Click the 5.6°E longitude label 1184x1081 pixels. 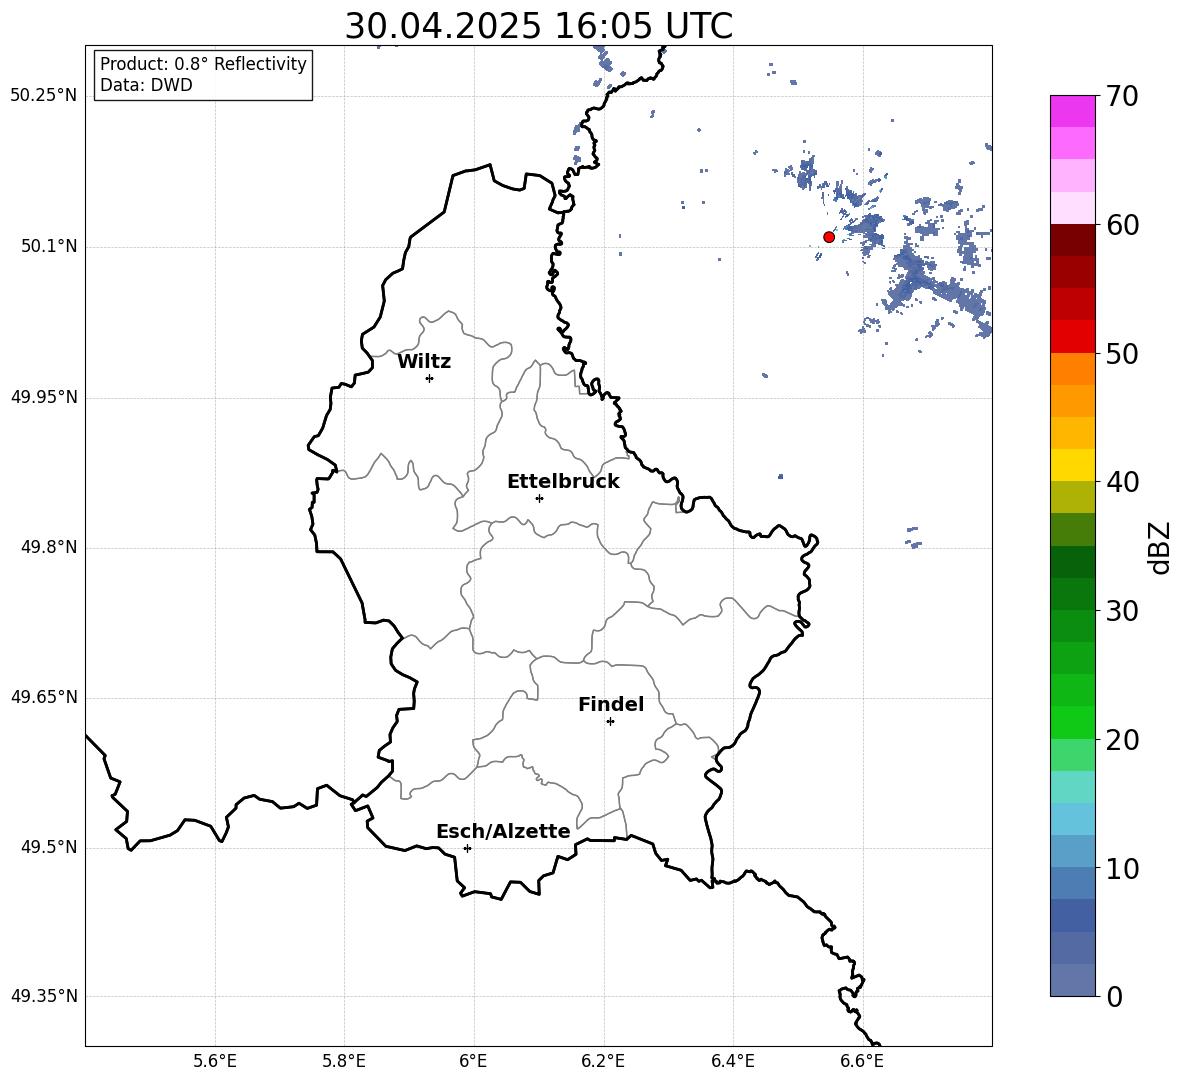[x=215, y=1061]
